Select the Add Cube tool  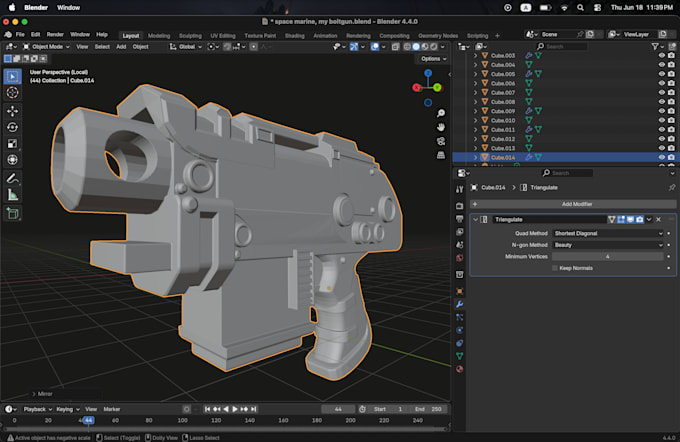click(13, 213)
